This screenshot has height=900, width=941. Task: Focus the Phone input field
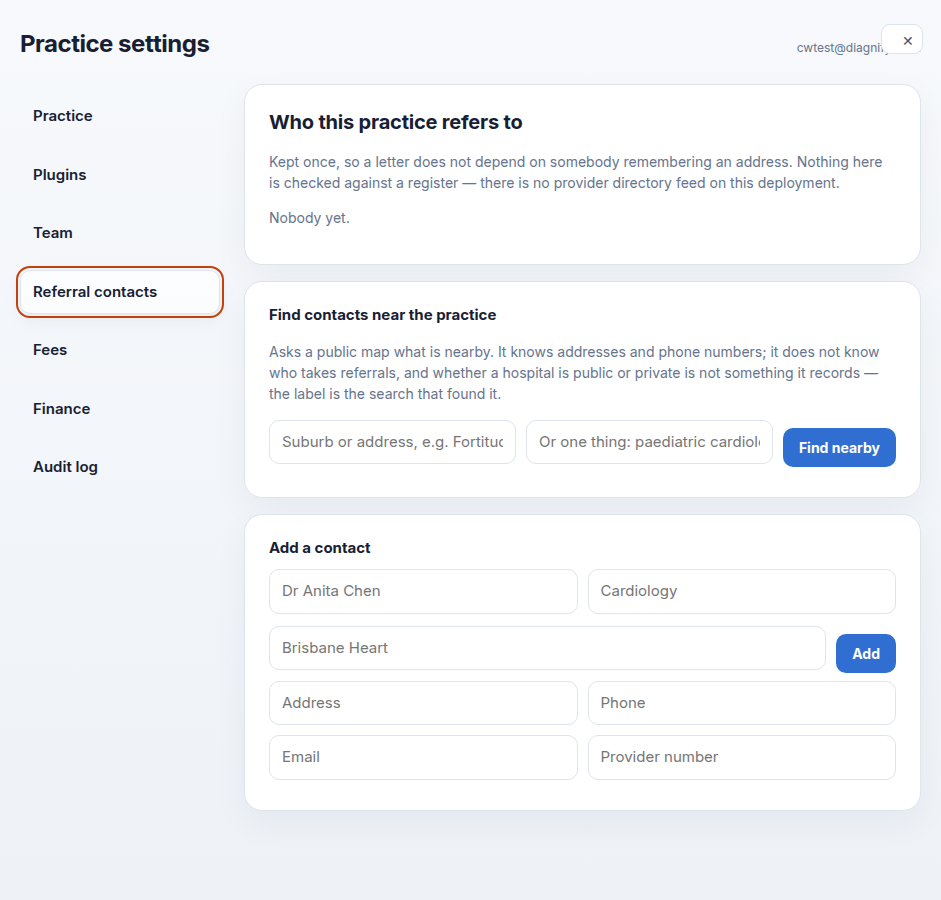point(742,703)
